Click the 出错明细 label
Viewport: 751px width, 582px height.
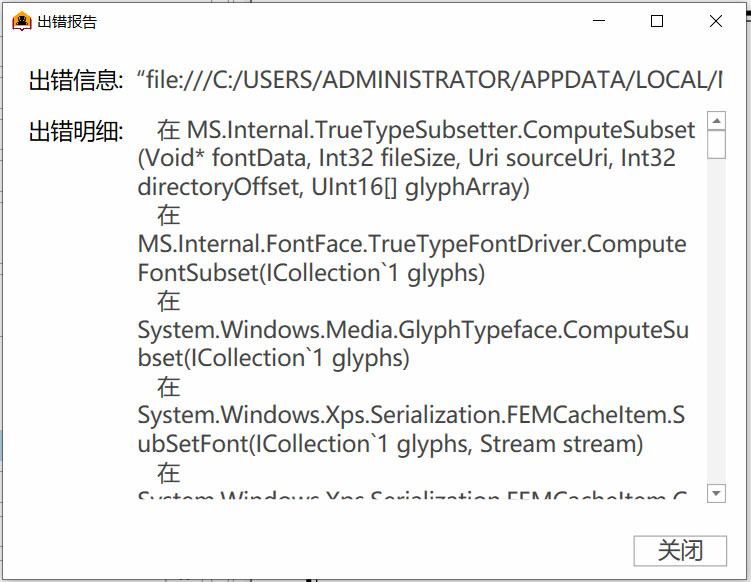76,131
